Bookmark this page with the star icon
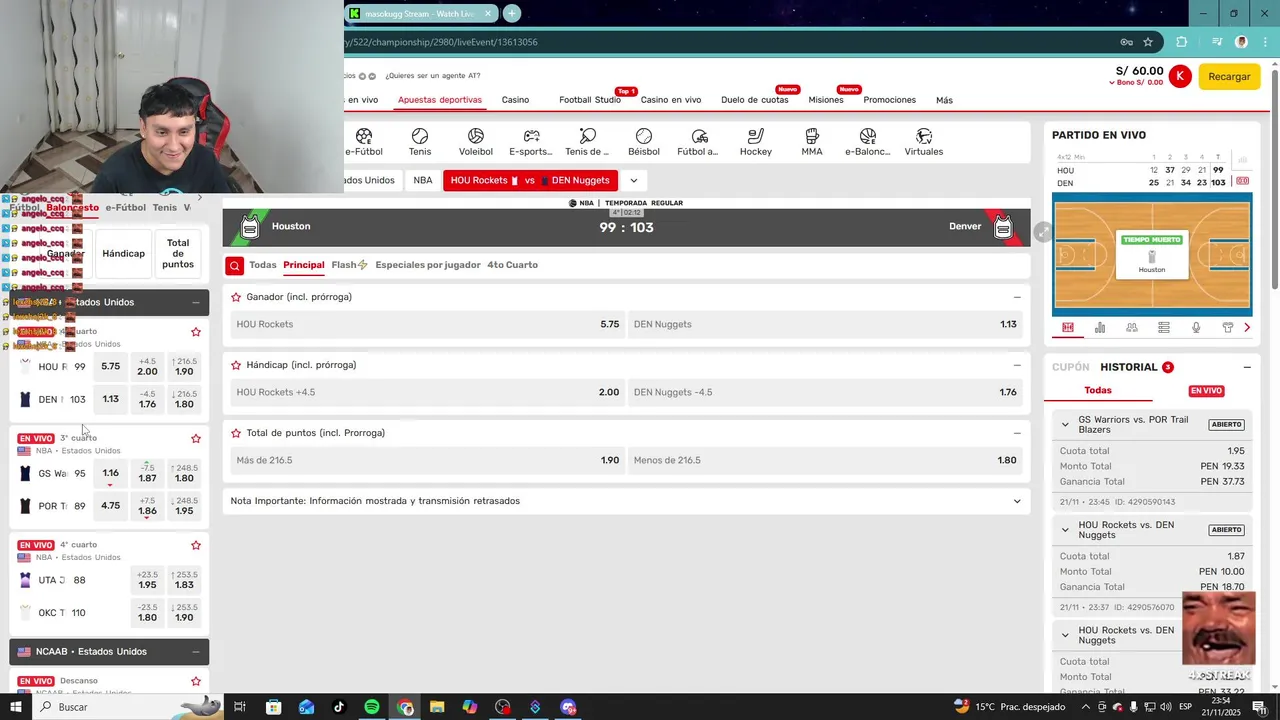This screenshot has width=1280, height=720. tap(1148, 42)
